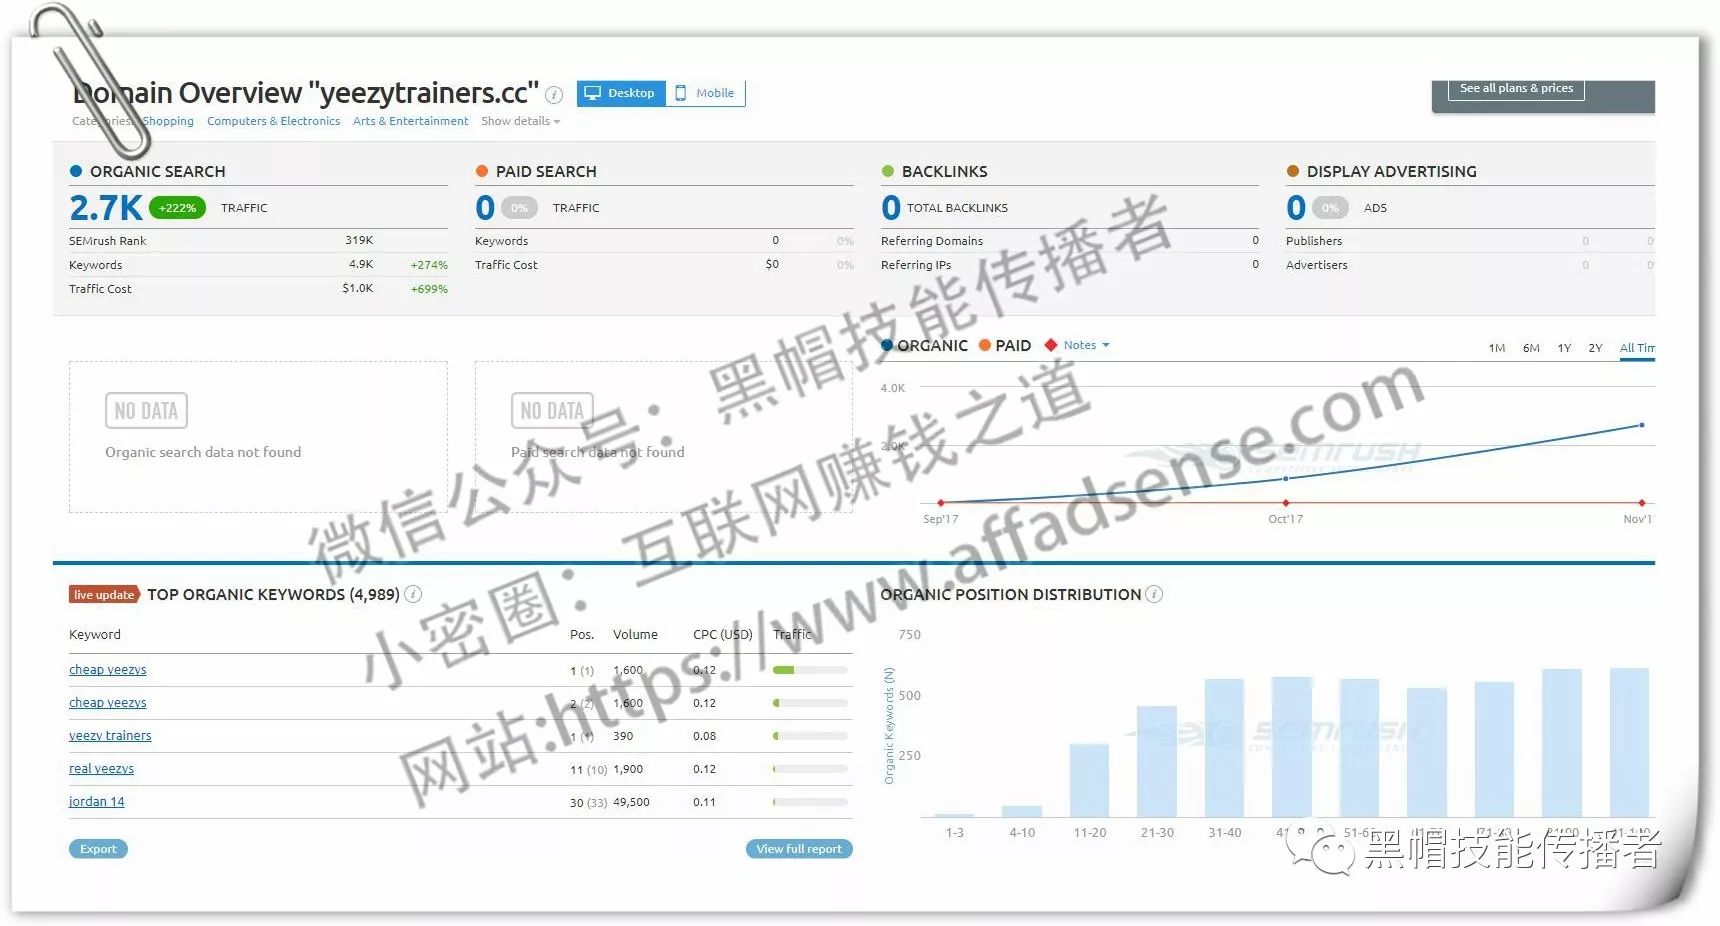The width and height of the screenshot is (1720, 926).
Task: Select 6M time range
Action: [1531, 348]
